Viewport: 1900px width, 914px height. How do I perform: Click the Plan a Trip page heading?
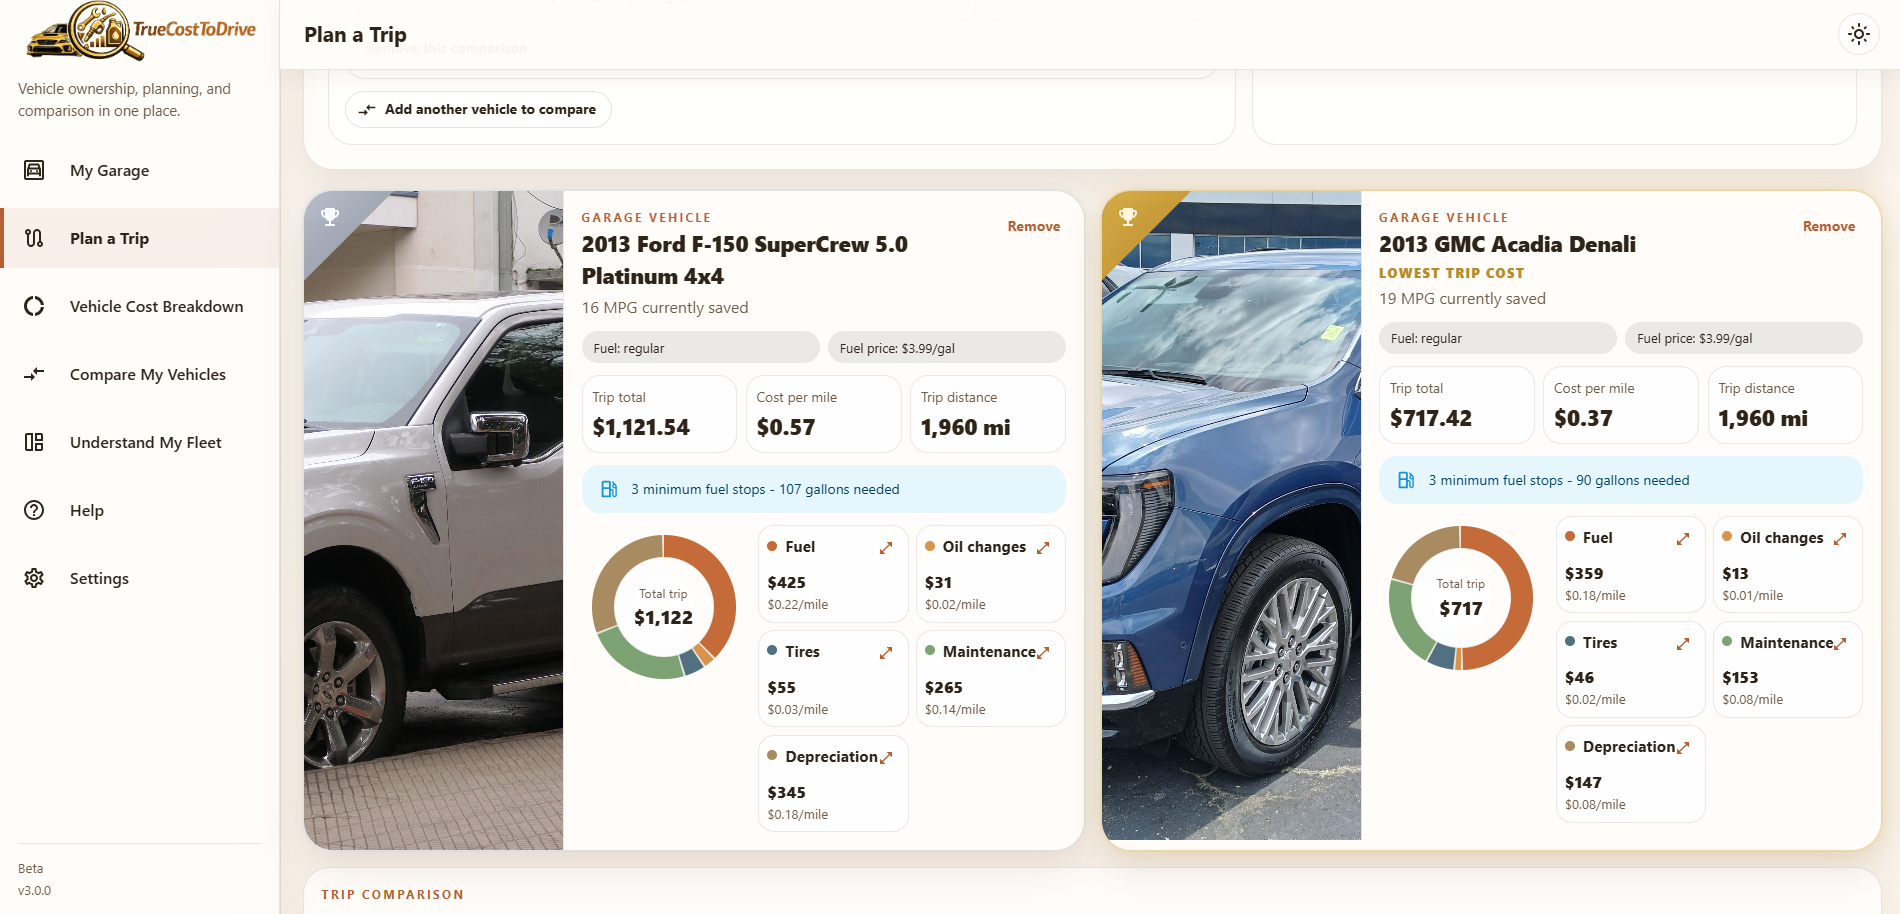(x=355, y=35)
